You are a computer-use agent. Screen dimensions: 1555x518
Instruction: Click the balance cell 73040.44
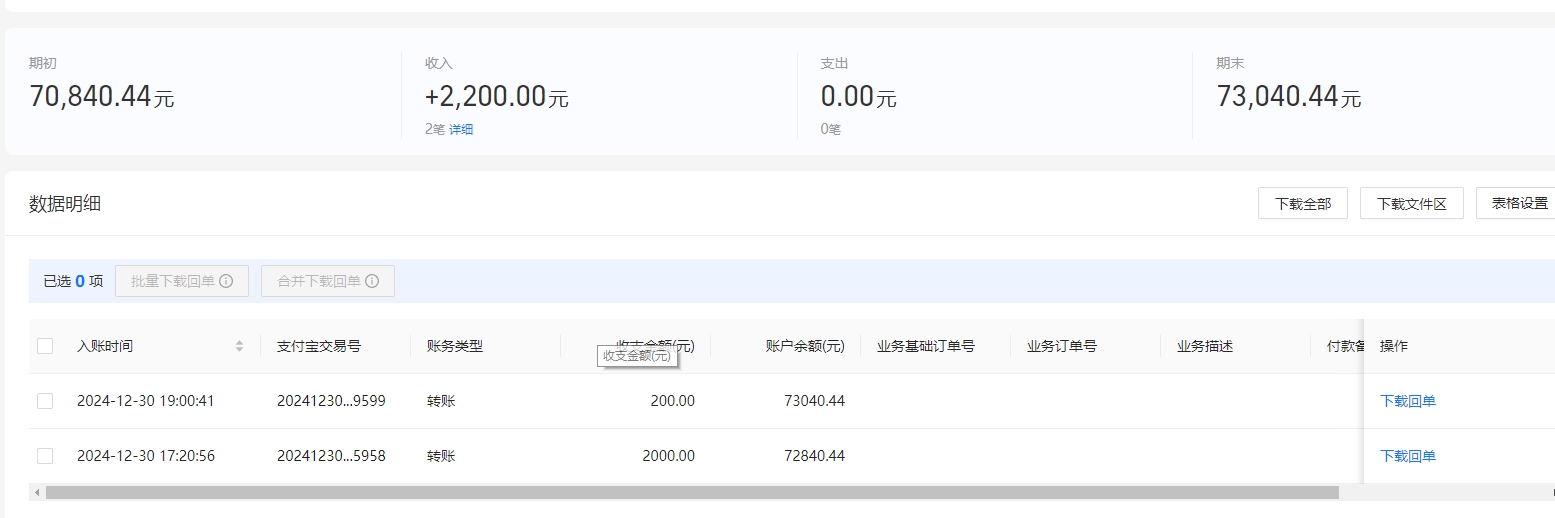click(814, 401)
